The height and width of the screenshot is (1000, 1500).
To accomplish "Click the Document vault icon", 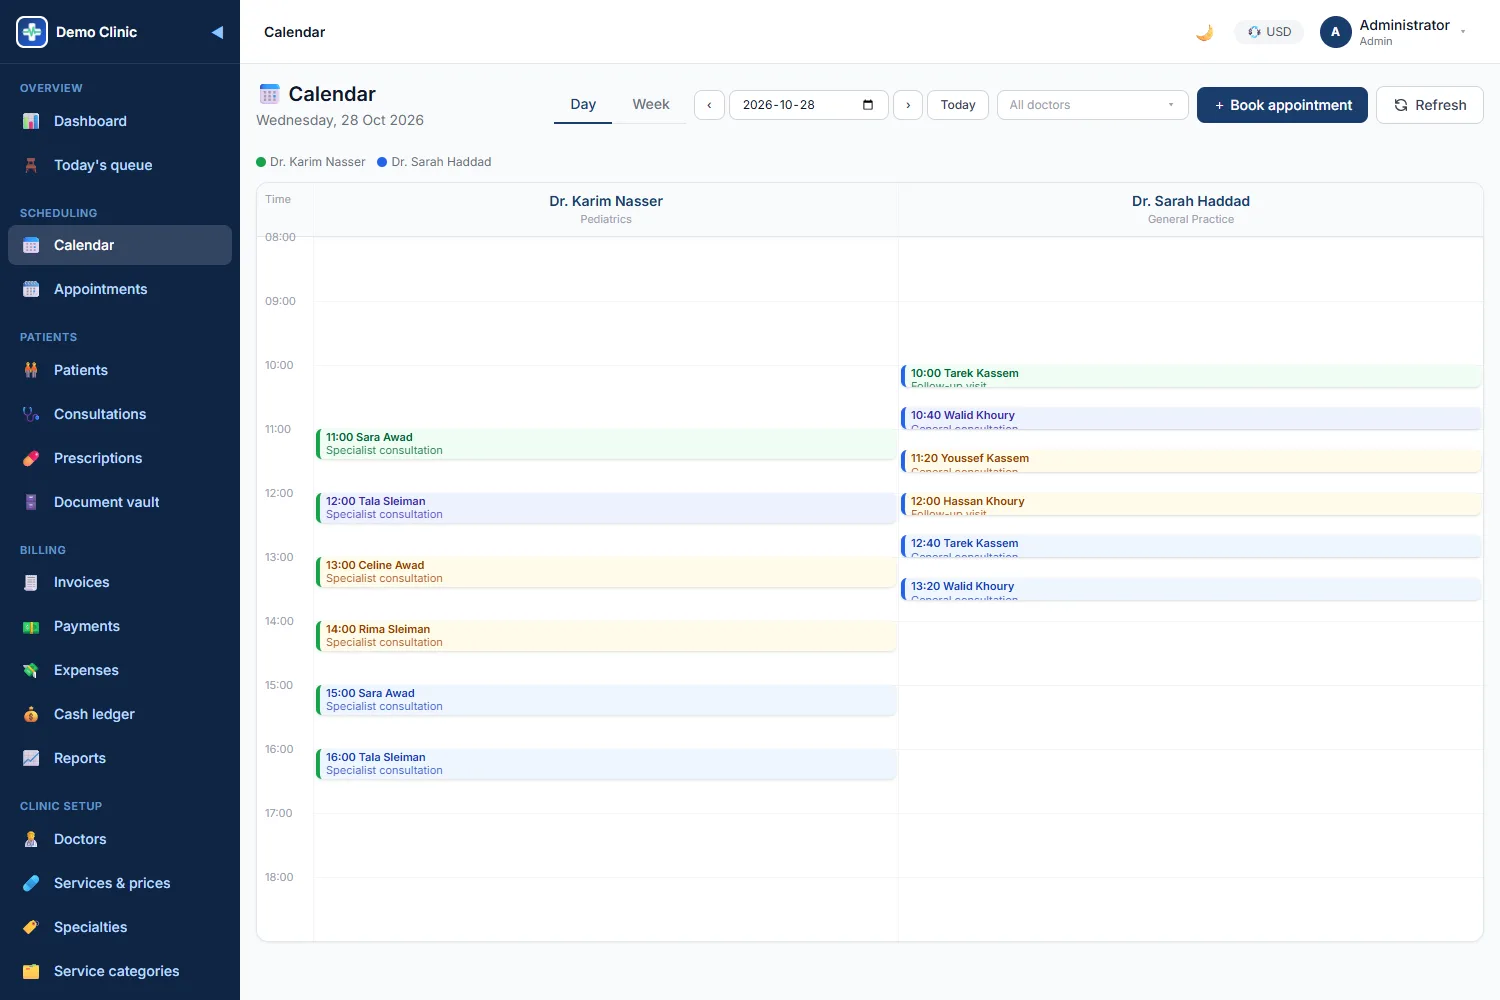I will (31, 502).
